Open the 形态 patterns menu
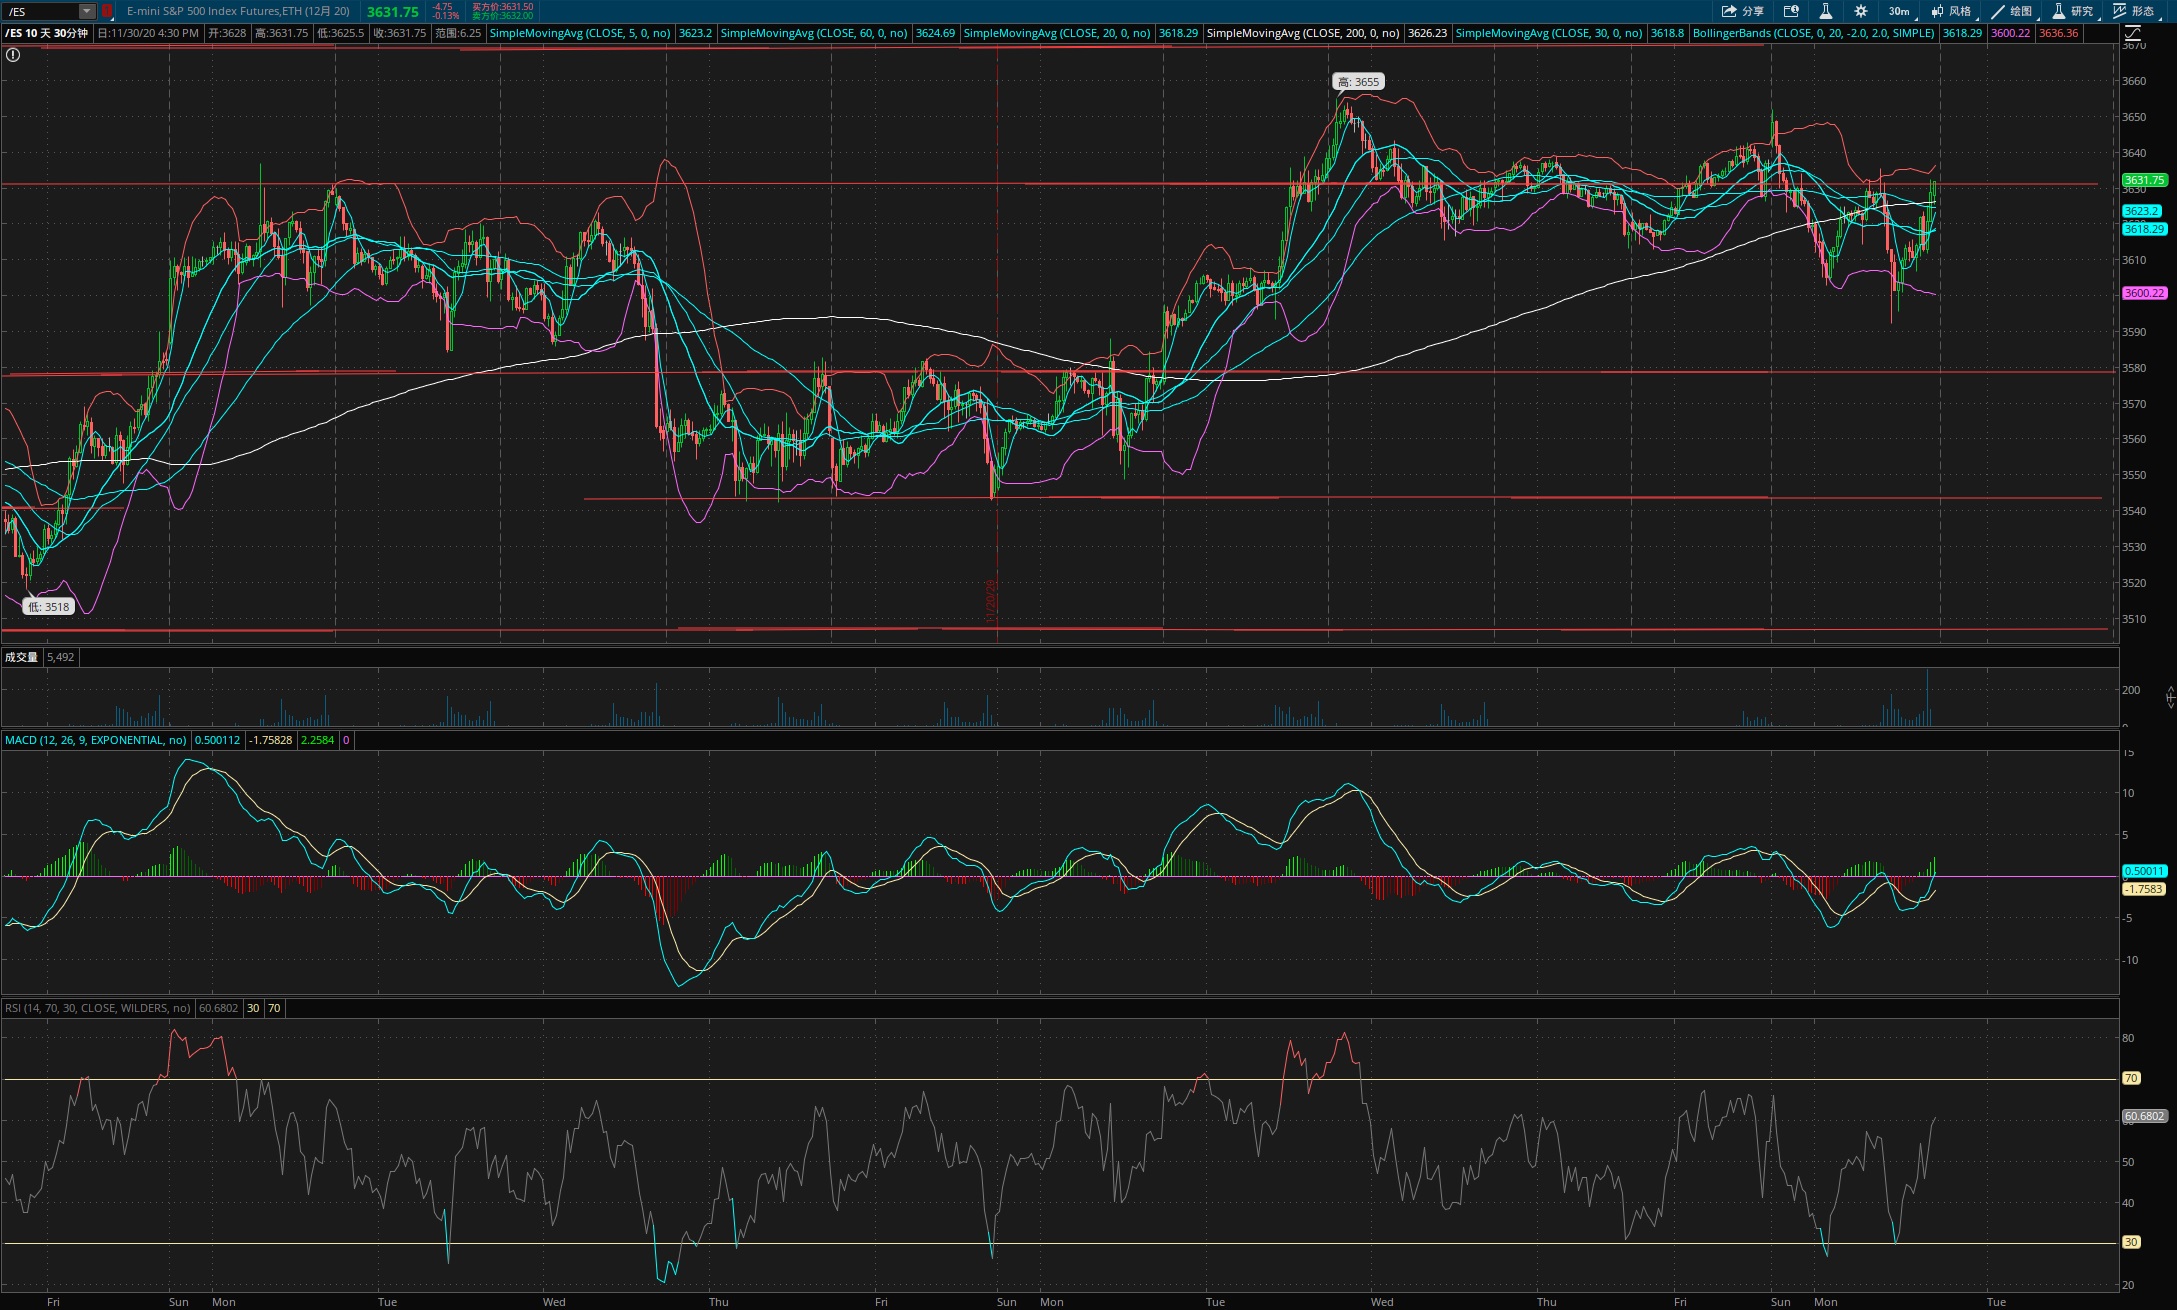Screen dimensions: 2177x1310 pyautogui.click(x=2134, y=11)
